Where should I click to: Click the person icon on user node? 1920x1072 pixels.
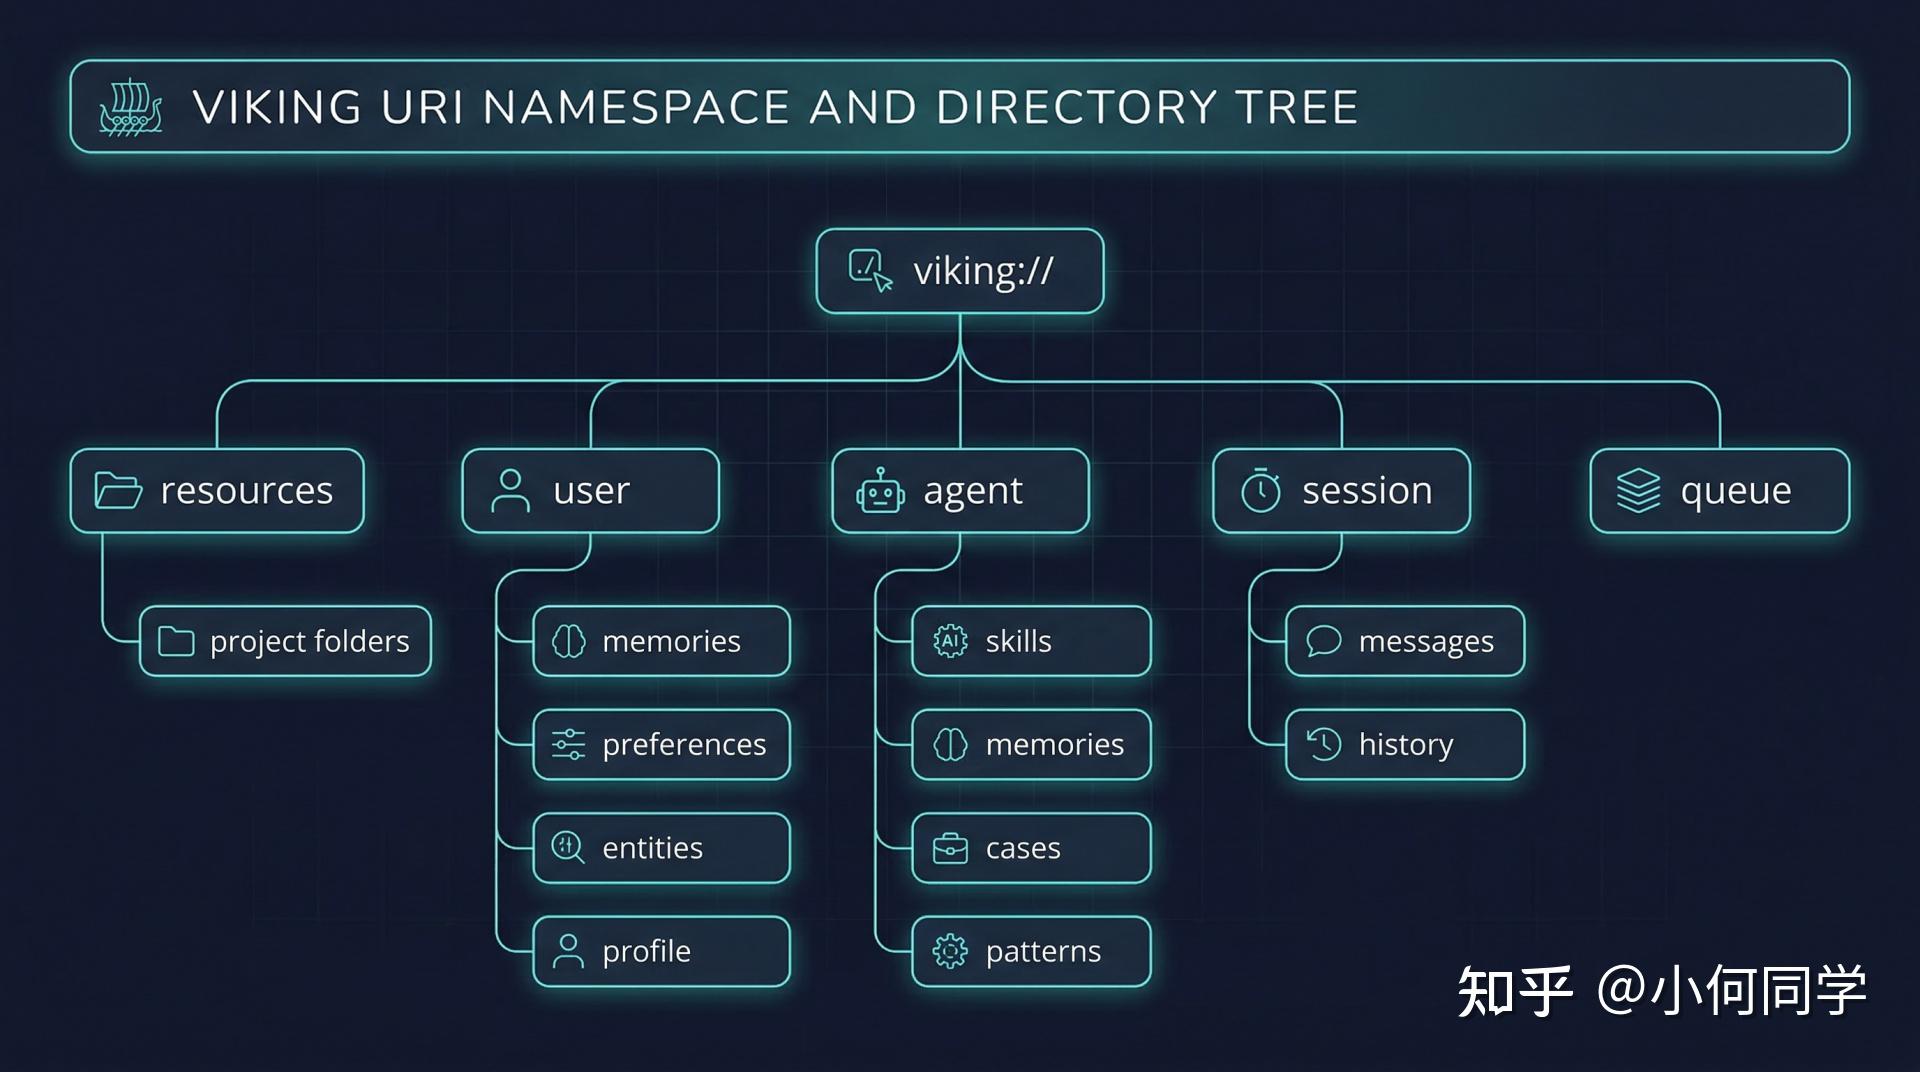510,491
